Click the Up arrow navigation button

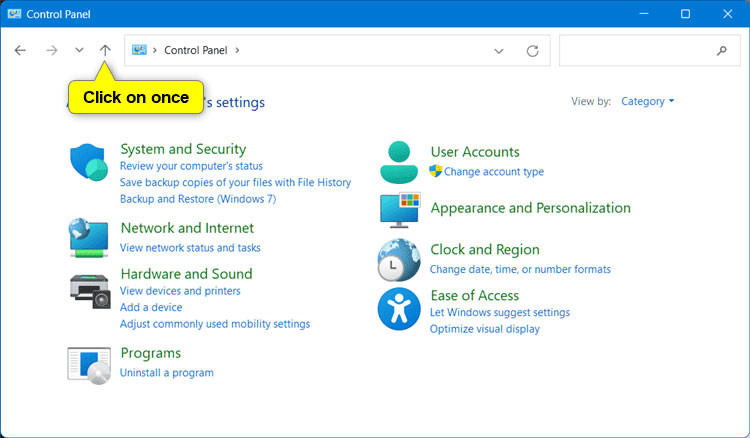tap(106, 50)
